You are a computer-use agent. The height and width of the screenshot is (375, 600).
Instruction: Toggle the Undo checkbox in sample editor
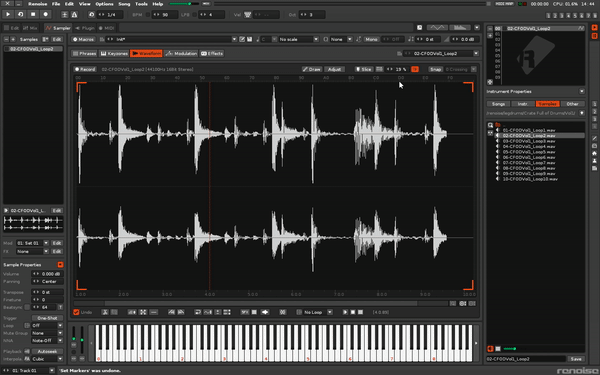coord(76,312)
